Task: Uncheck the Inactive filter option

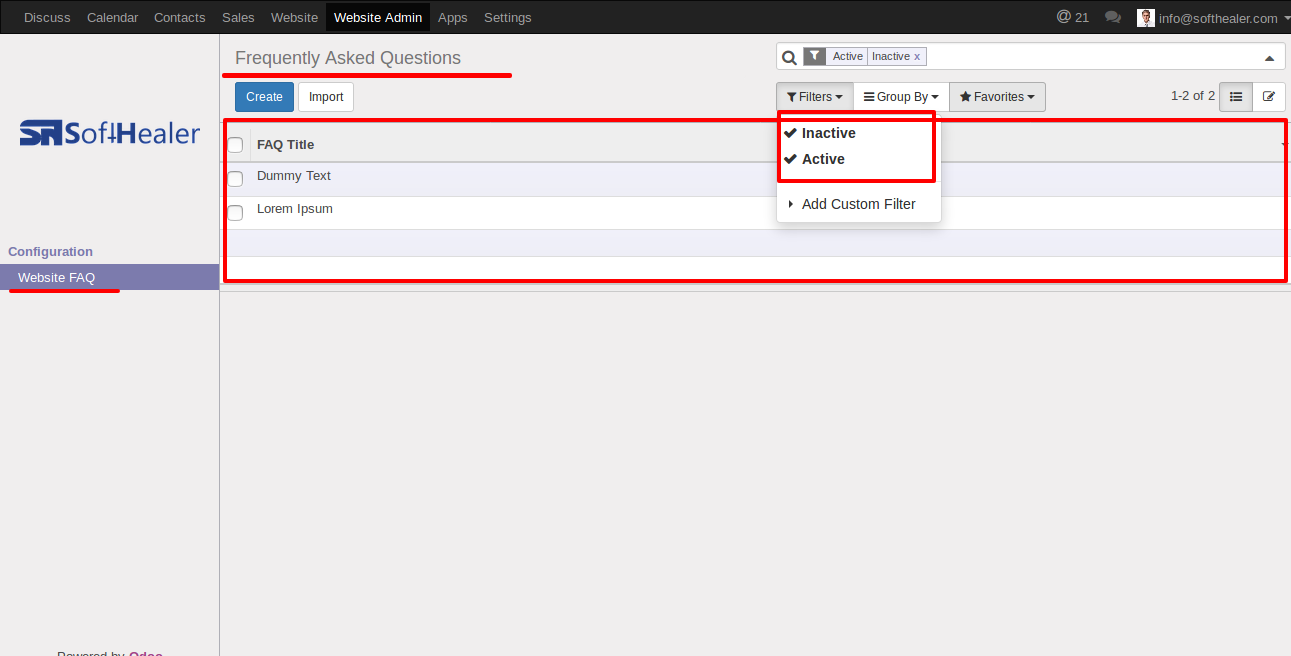Action: tap(828, 133)
